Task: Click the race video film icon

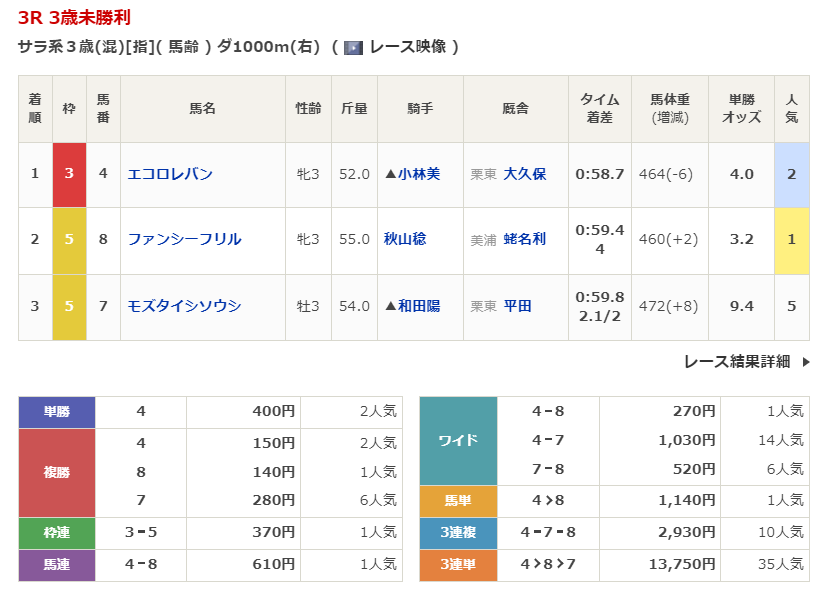Action: pos(352,47)
